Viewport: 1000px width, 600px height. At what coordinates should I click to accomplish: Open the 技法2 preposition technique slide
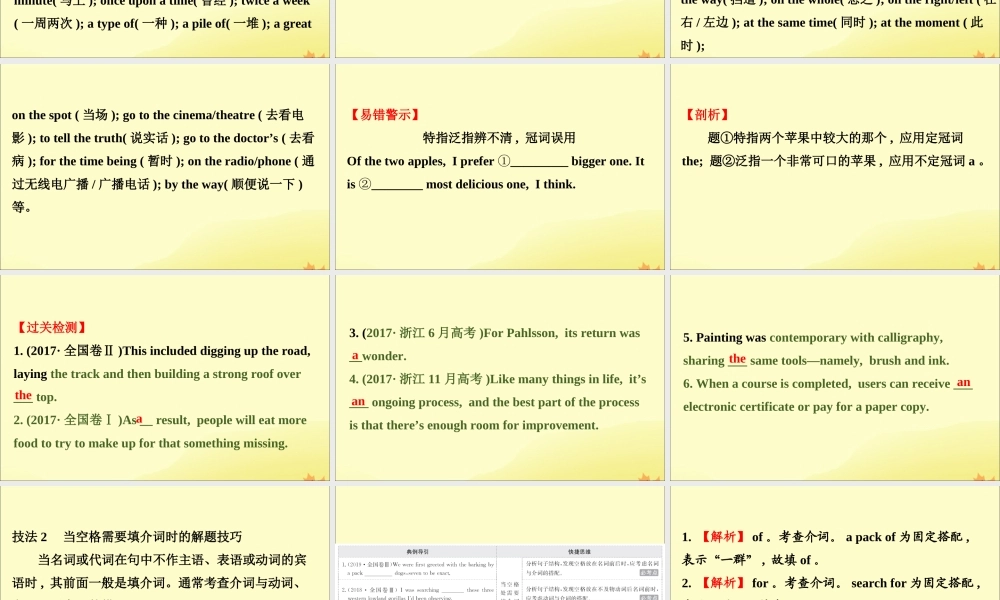coord(165,543)
